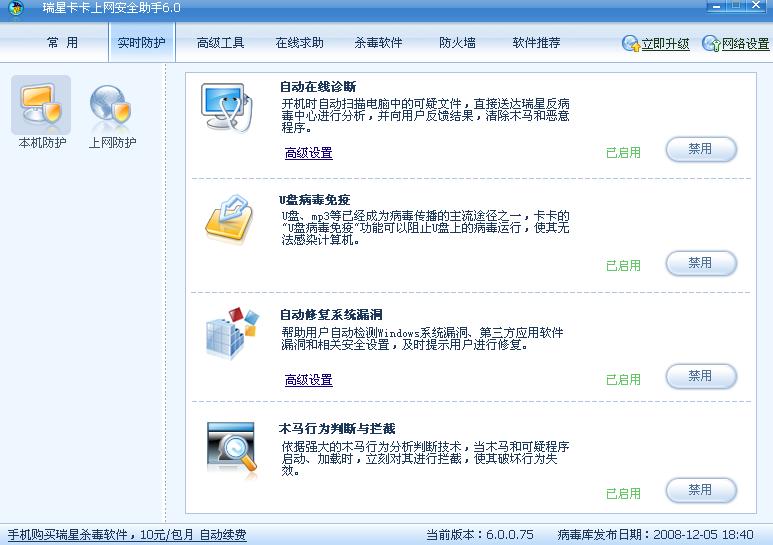Viewport: 773px width, 545px height.
Task: Click the 瑞星卡卡上网安全助手6.0 window title
Action: 111,8
